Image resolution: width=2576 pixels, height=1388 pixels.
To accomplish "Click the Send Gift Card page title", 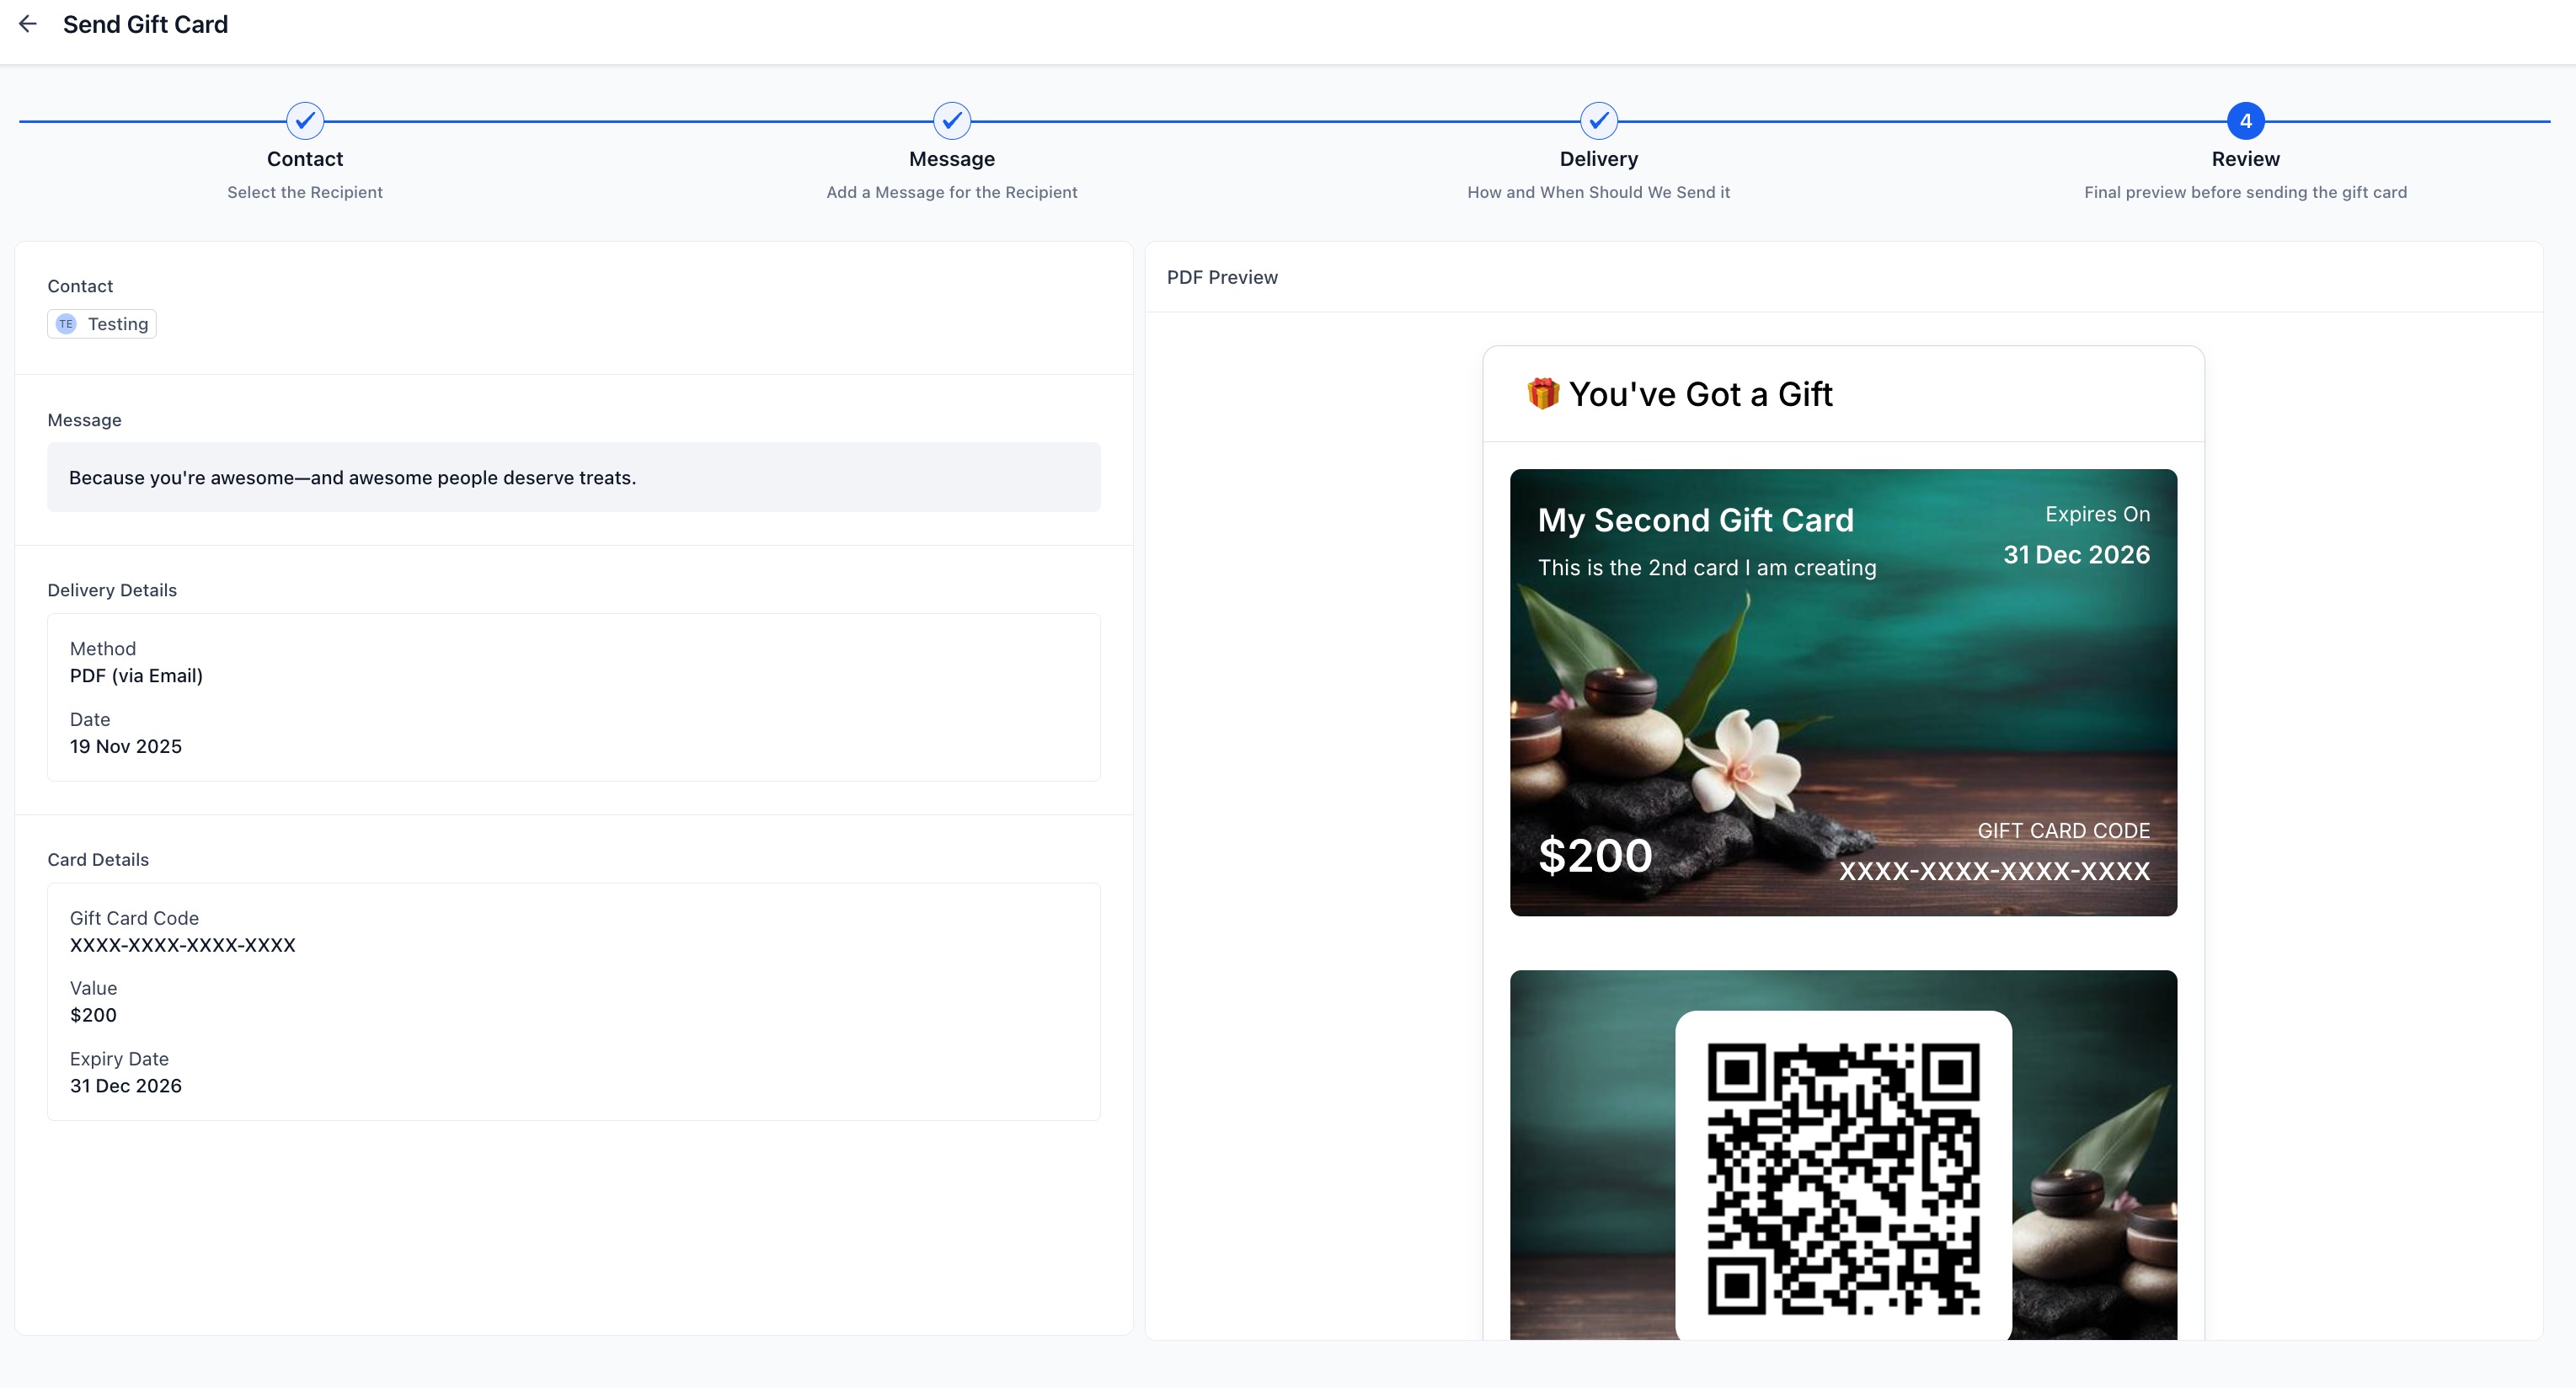I will [145, 24].
